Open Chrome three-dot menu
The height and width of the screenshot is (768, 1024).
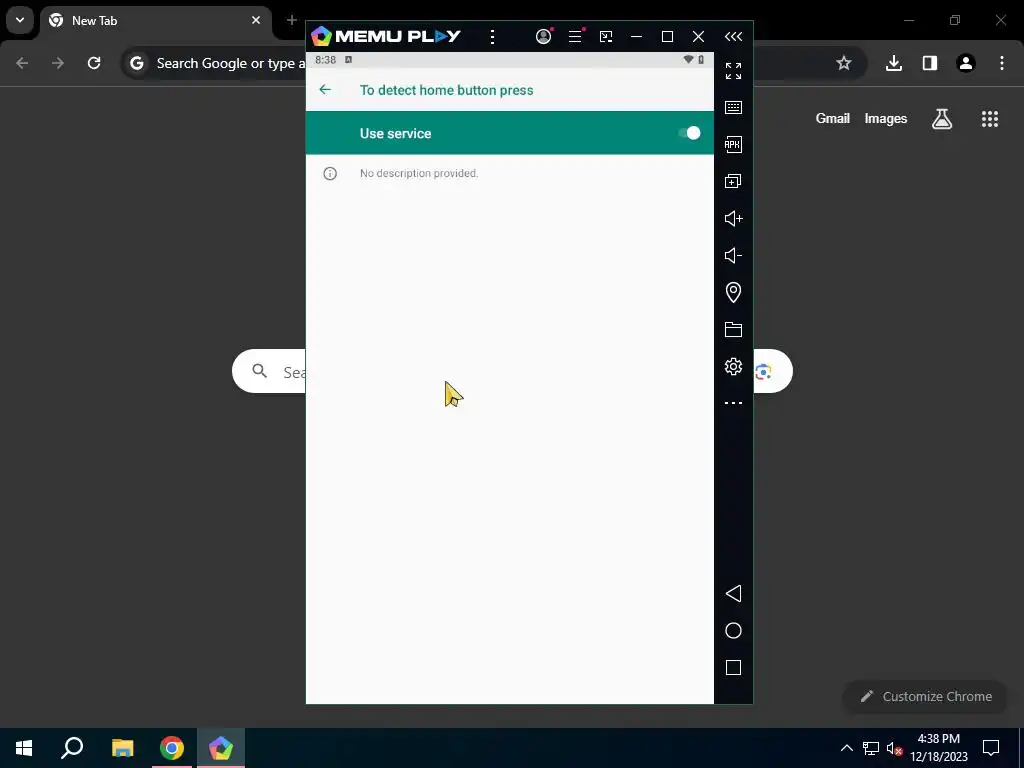1002,63
